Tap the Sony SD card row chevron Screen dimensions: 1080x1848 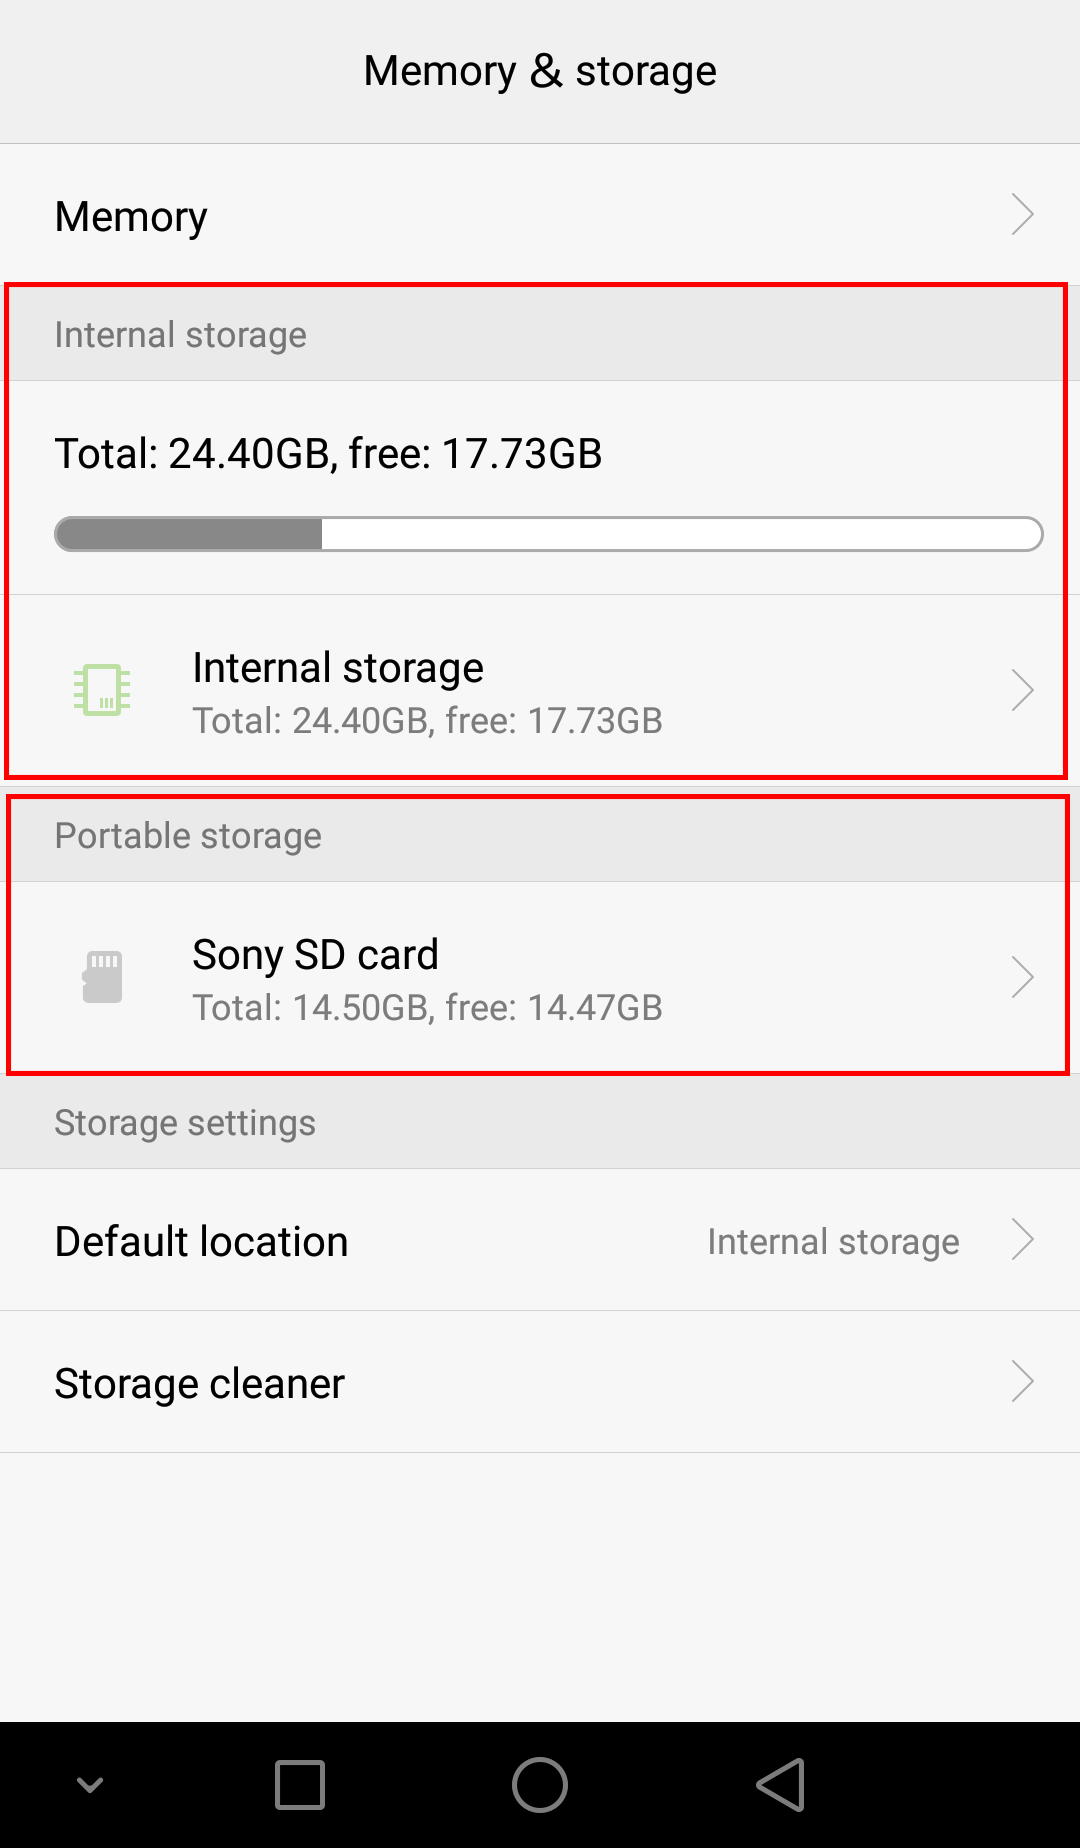pyautogui.click(x=1022, y=977)
